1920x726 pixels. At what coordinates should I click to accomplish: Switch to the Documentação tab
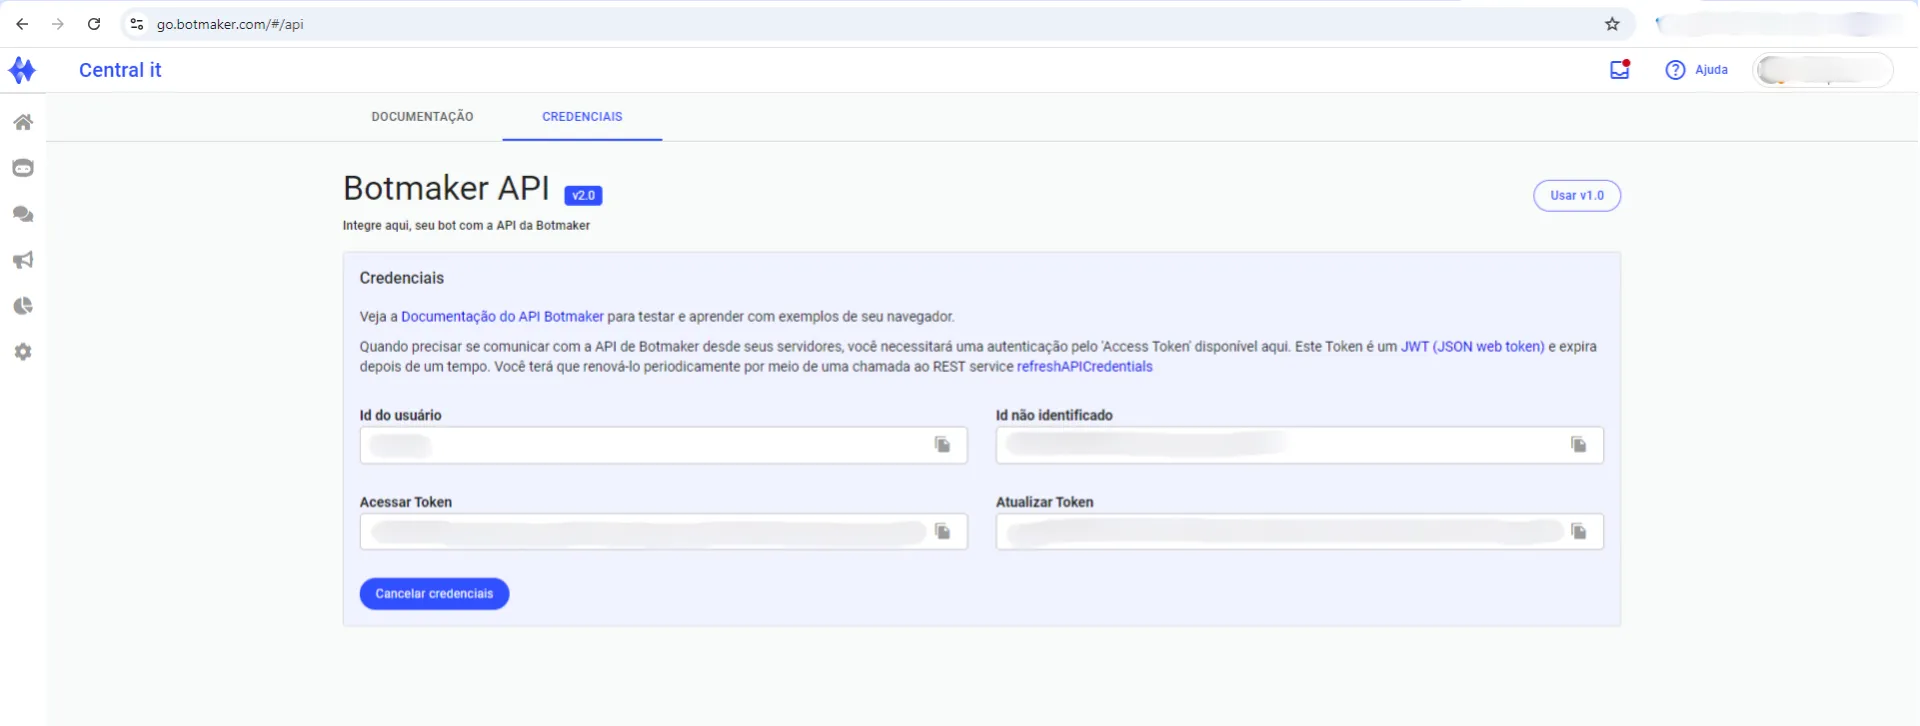click(x=422, y=117)
